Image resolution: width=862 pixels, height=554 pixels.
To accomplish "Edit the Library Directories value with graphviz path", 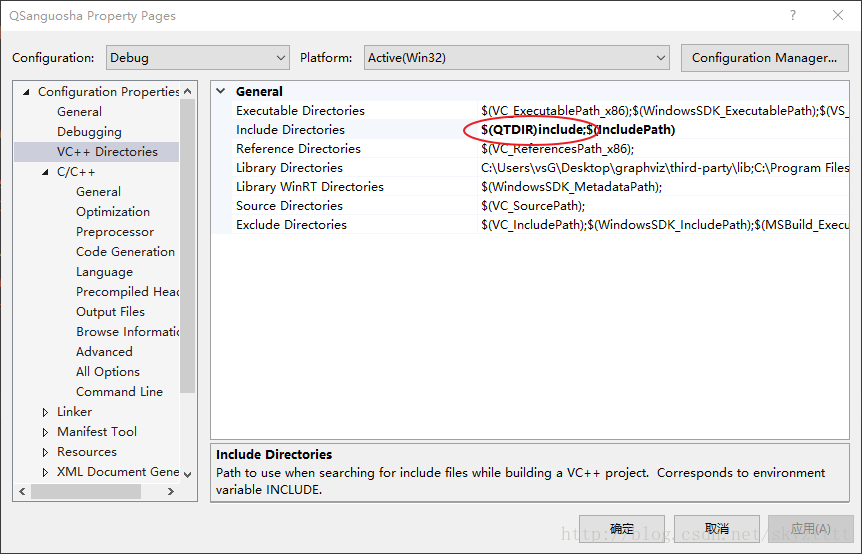I will coord(664,168).
